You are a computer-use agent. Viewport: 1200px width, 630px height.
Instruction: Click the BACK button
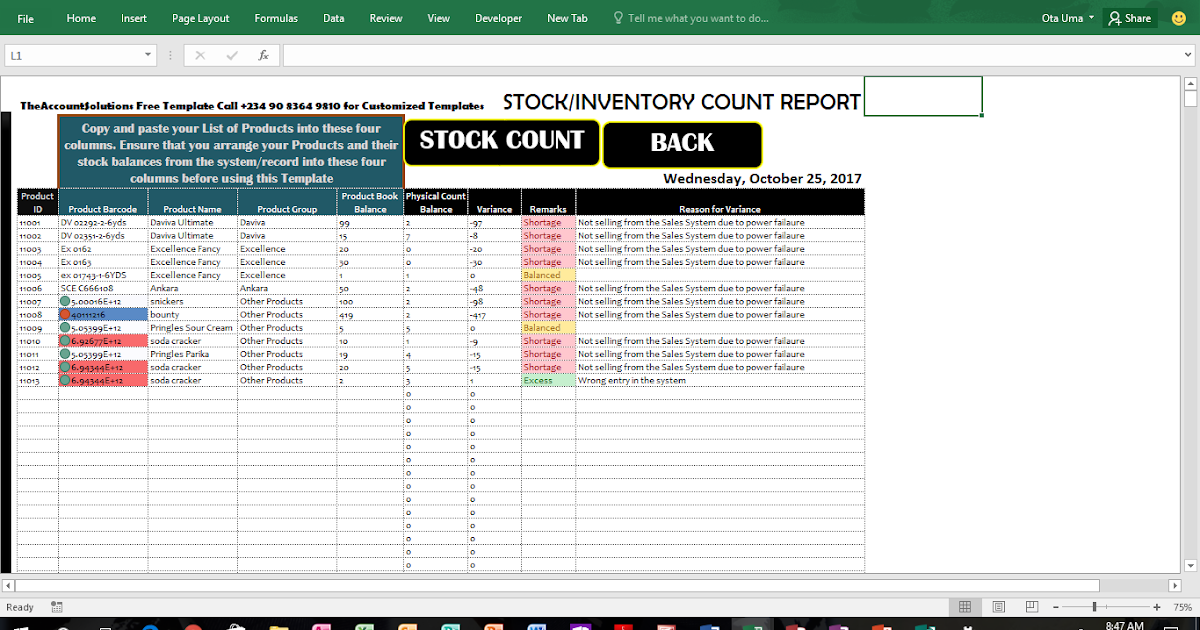682,145
